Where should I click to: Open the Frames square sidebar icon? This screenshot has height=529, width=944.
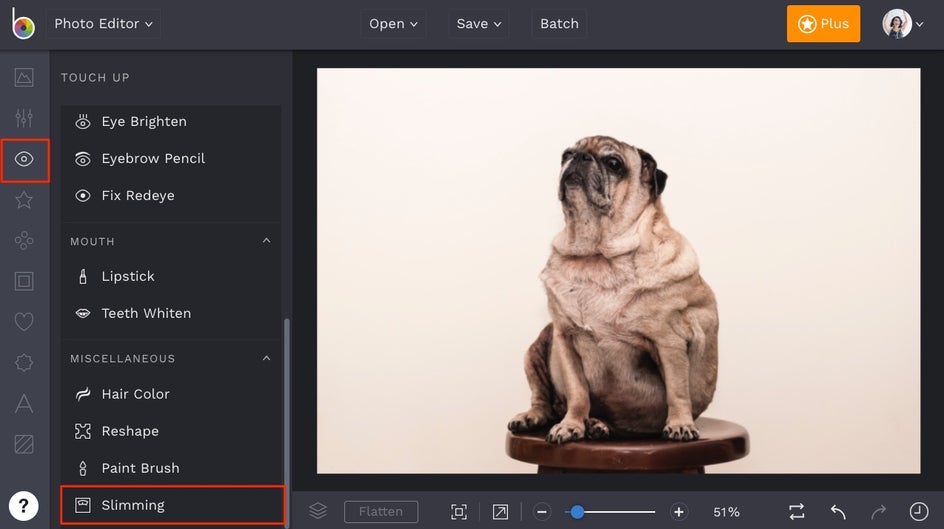click(24, 281)
